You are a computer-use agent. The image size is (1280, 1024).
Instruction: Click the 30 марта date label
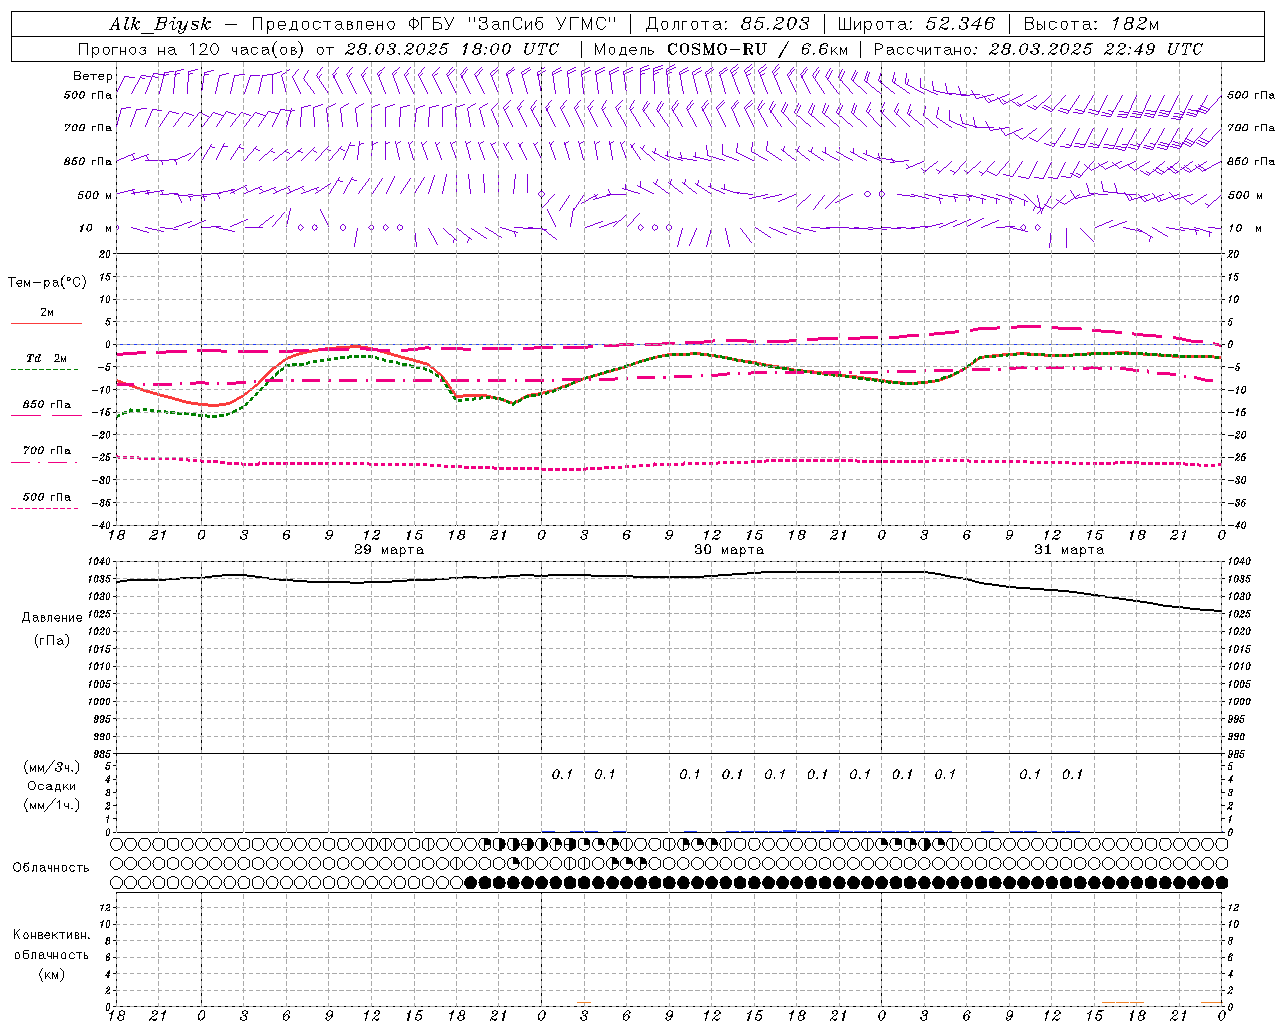tap(729, 550)
